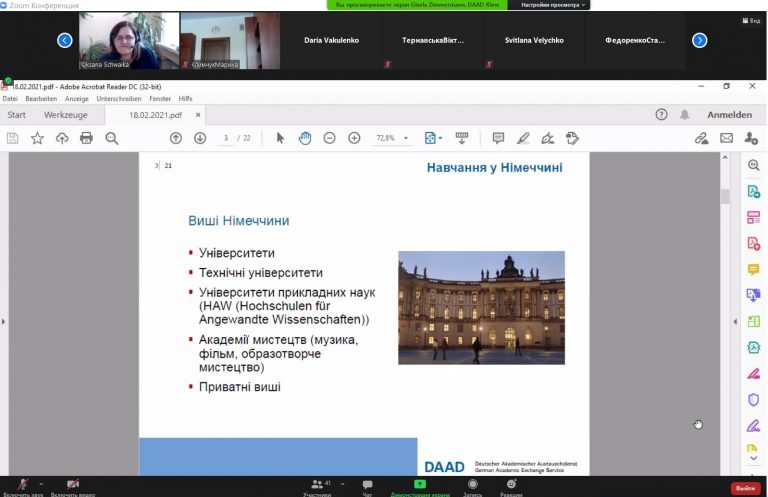Click the red leave meeting button
The image size is (768, 497).
(744, 488)
